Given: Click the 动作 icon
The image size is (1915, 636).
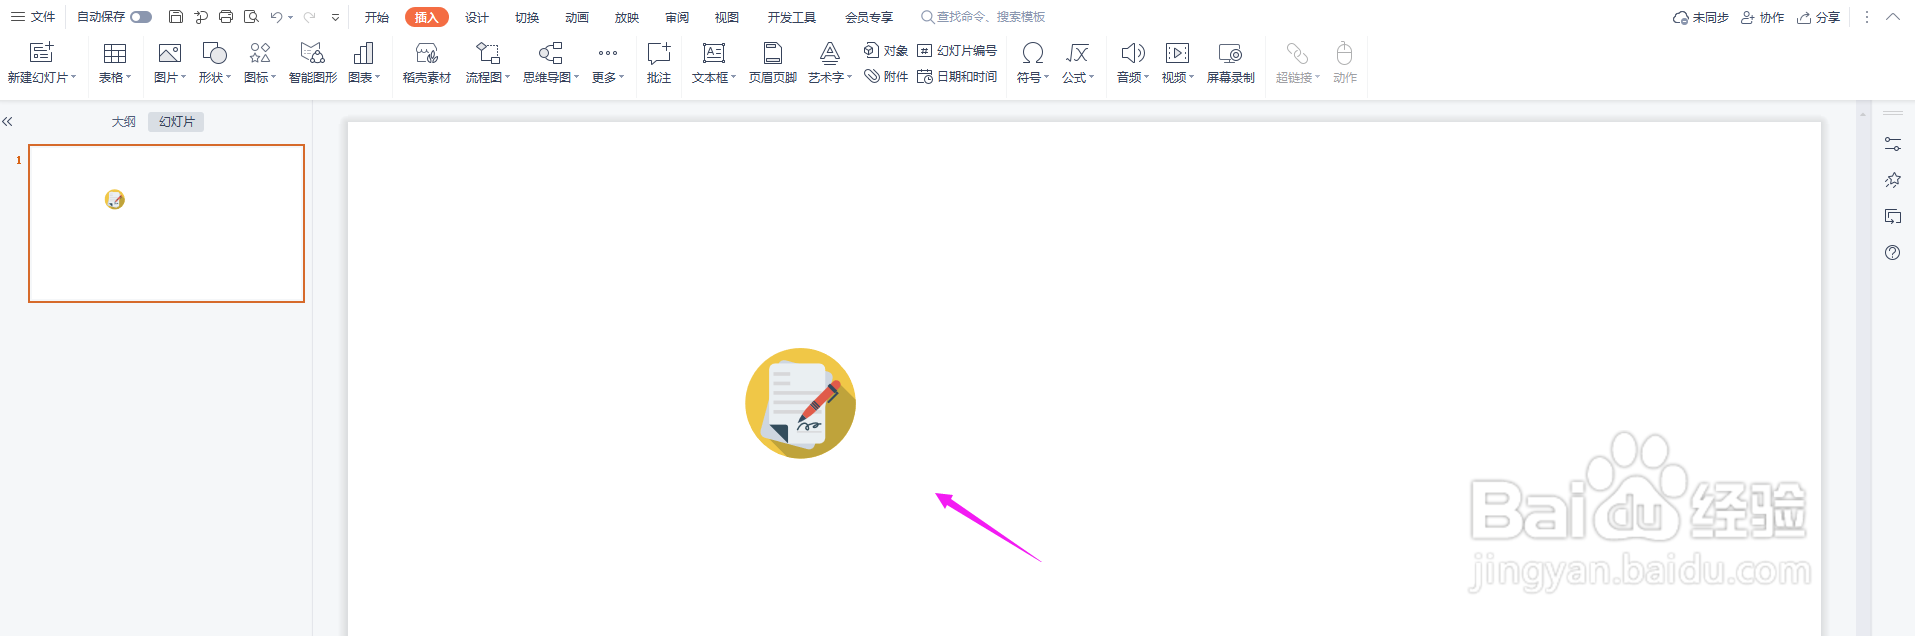Looking at the screenshot, I should click(1345, 53).
